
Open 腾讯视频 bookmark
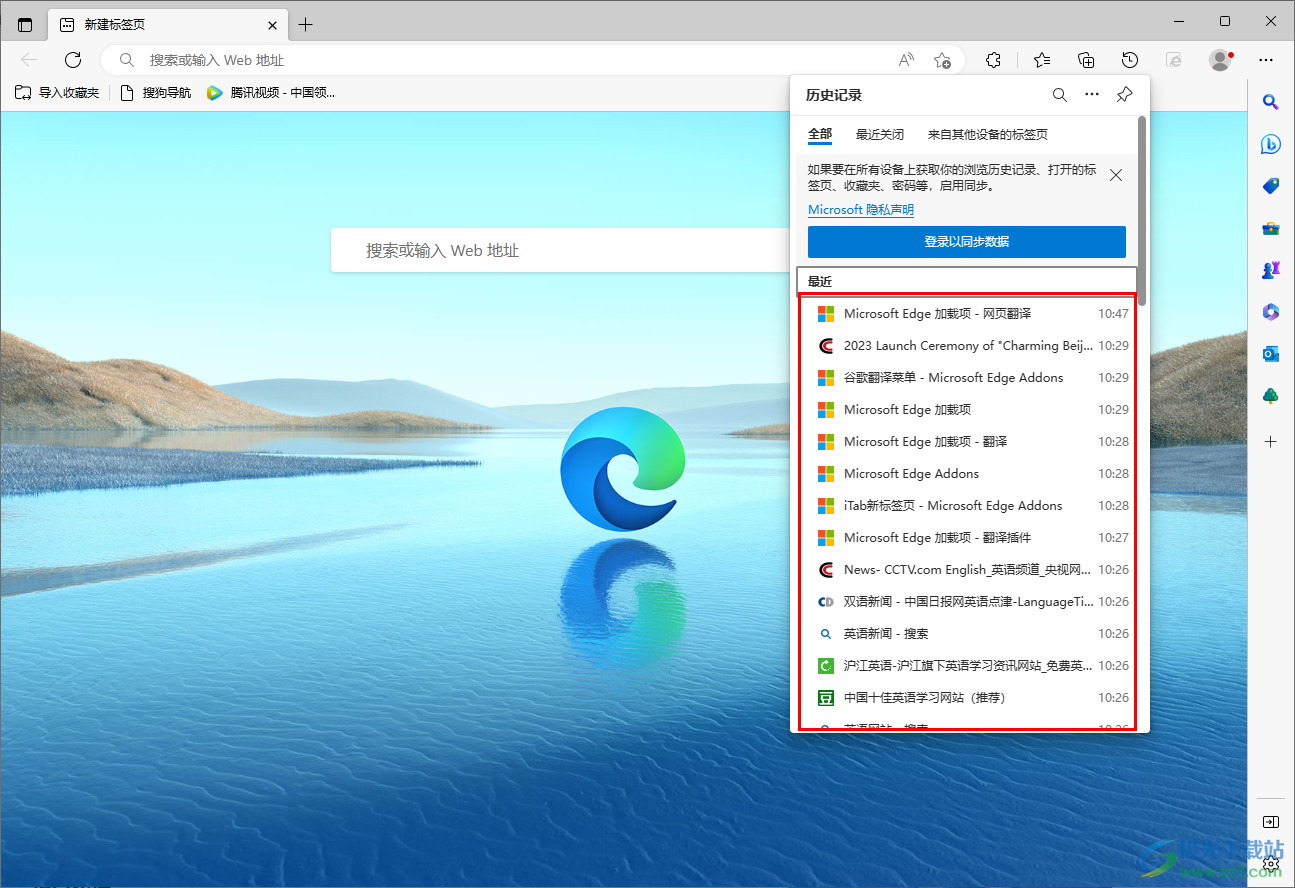[x=271, y=93]
